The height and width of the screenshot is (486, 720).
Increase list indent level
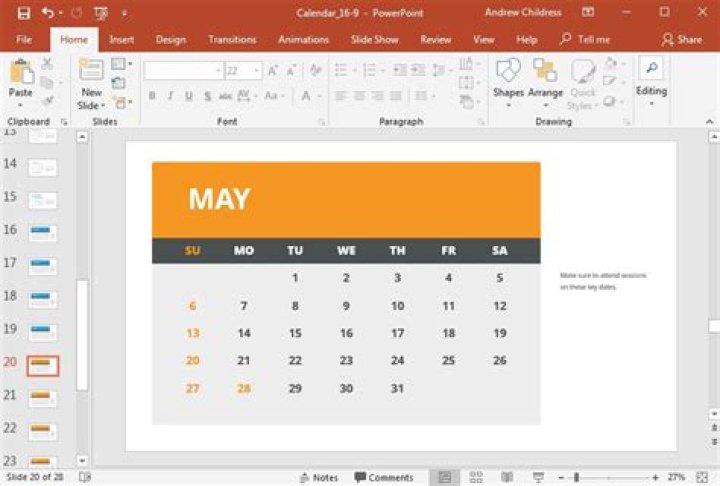click(418, 70)
